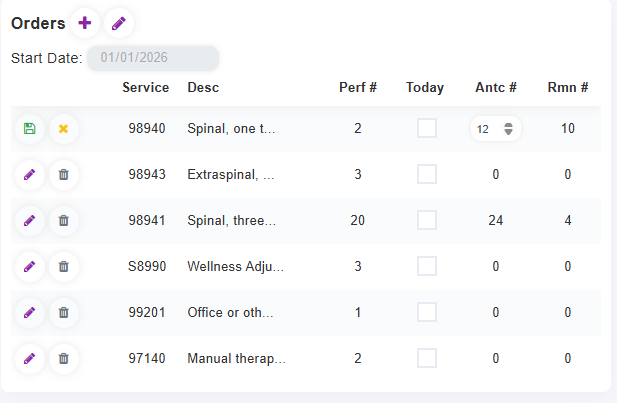Viewport: 617px width, 403px height.
Task: Check Today box for service 98941
Action: (x=427, y=220)
